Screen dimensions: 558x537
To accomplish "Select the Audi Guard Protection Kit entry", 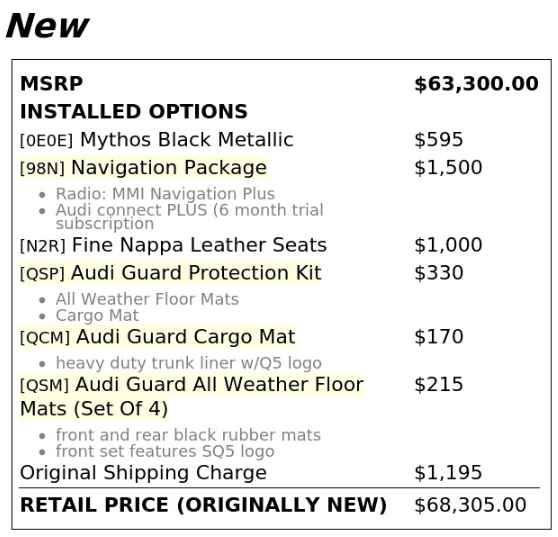I will pyautogui.click(x=170, y=273).
